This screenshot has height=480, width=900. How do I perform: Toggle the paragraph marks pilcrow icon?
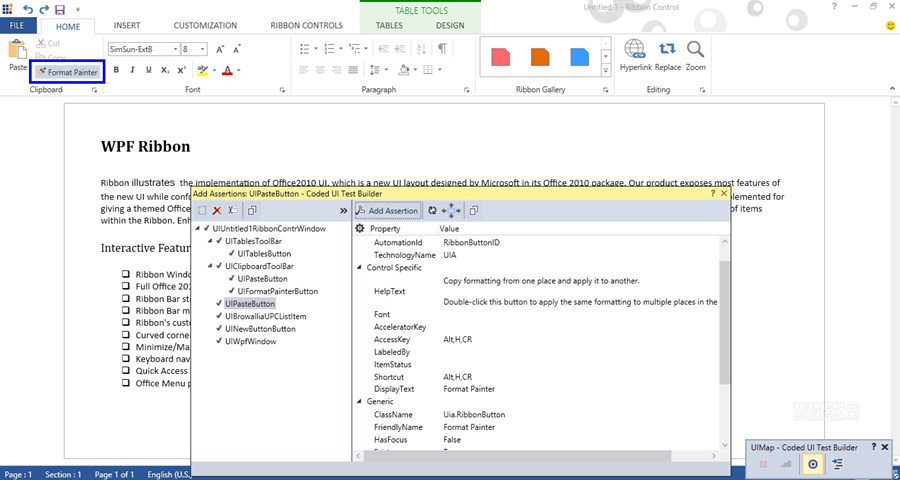(x=442, y=49)
